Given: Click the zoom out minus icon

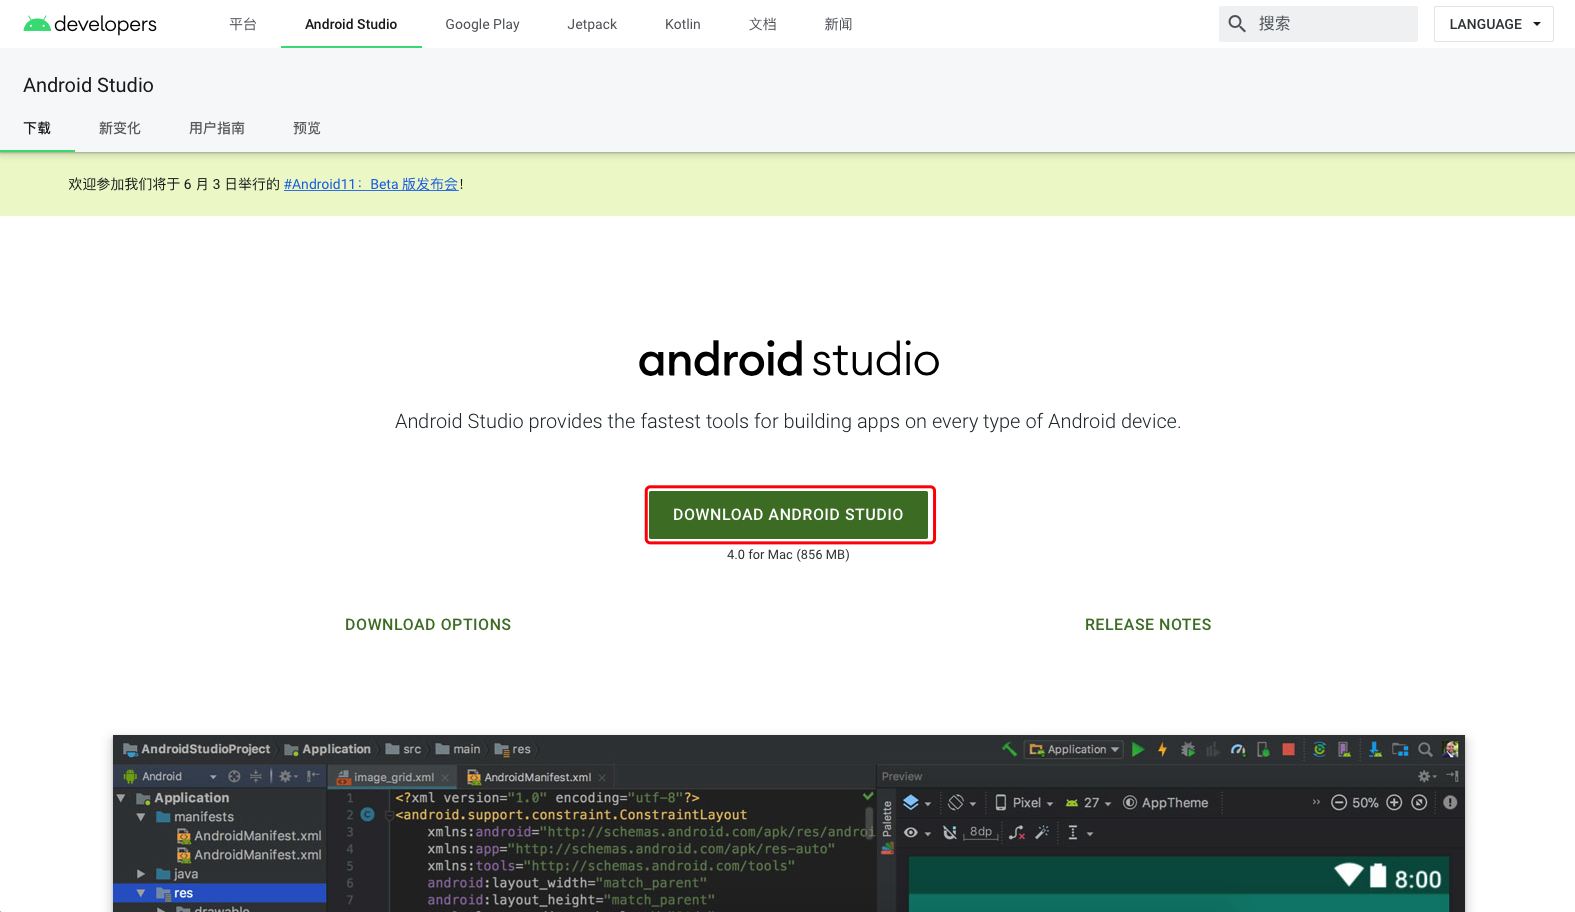Looking at the screenshot, I should (x=1339, y=803).
